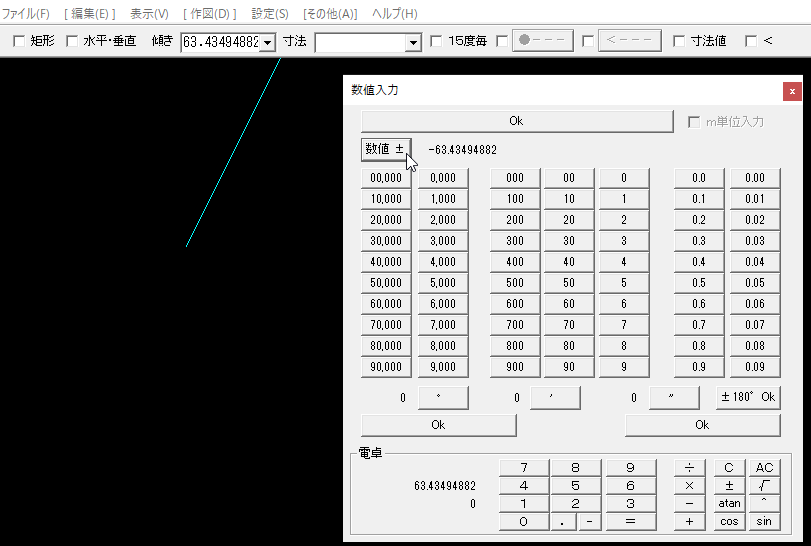The width and height of the screenshot is (811, 546).
Task: Hit the calculator decimal point key
Action: pos(563,522)
